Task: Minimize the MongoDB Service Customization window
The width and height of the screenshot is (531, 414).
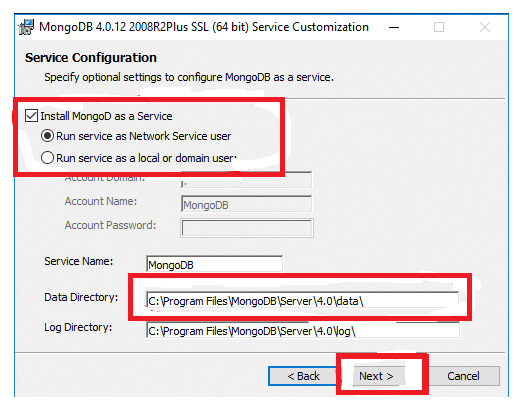Action: (394, 27)
